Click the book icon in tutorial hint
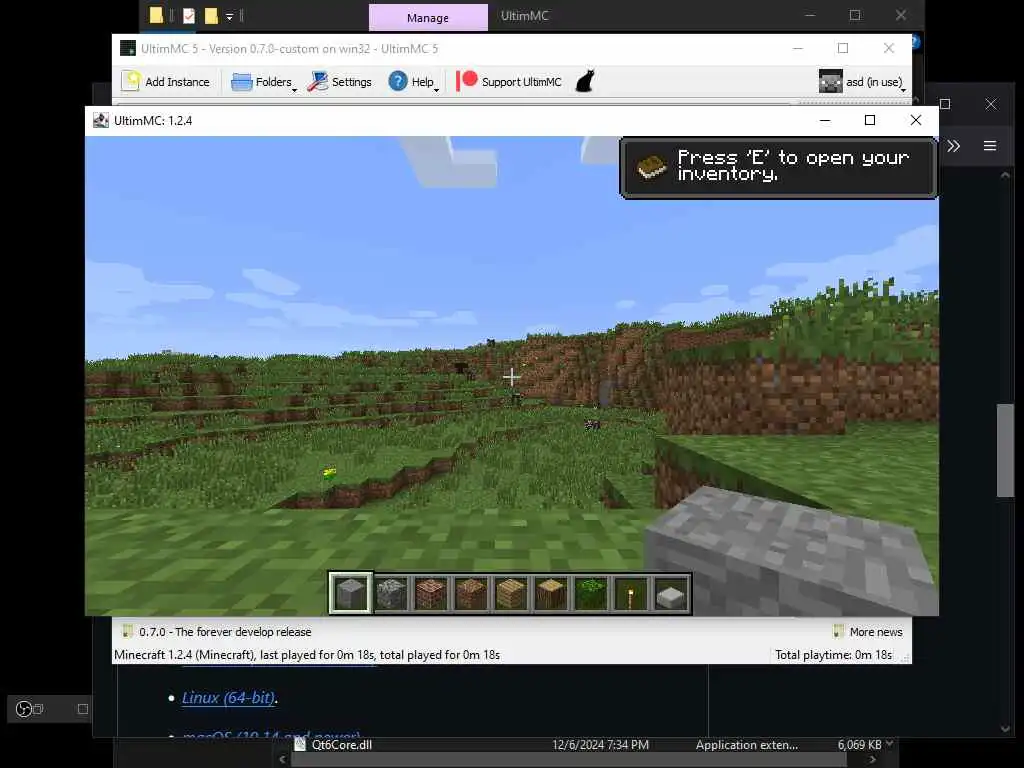This screenshot has height=768, width=1024. click(651, 167)
